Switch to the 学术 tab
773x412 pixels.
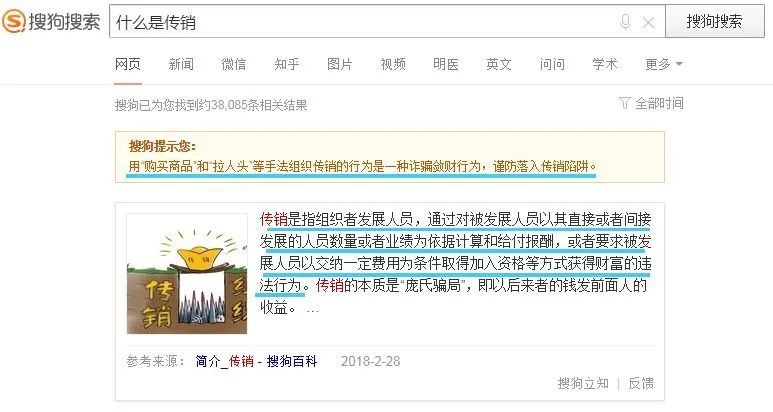[605, 64]
